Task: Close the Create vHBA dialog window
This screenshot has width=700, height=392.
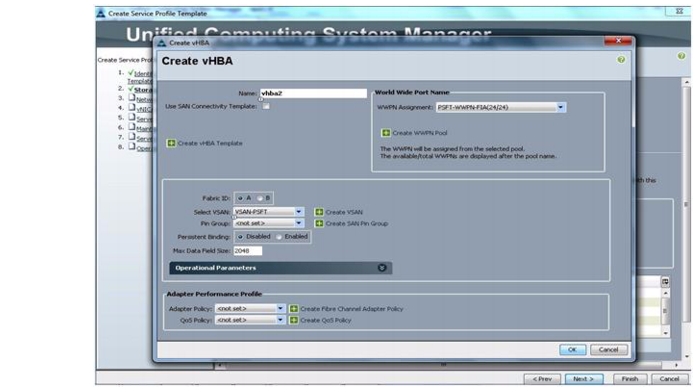Action: point(618,41)
